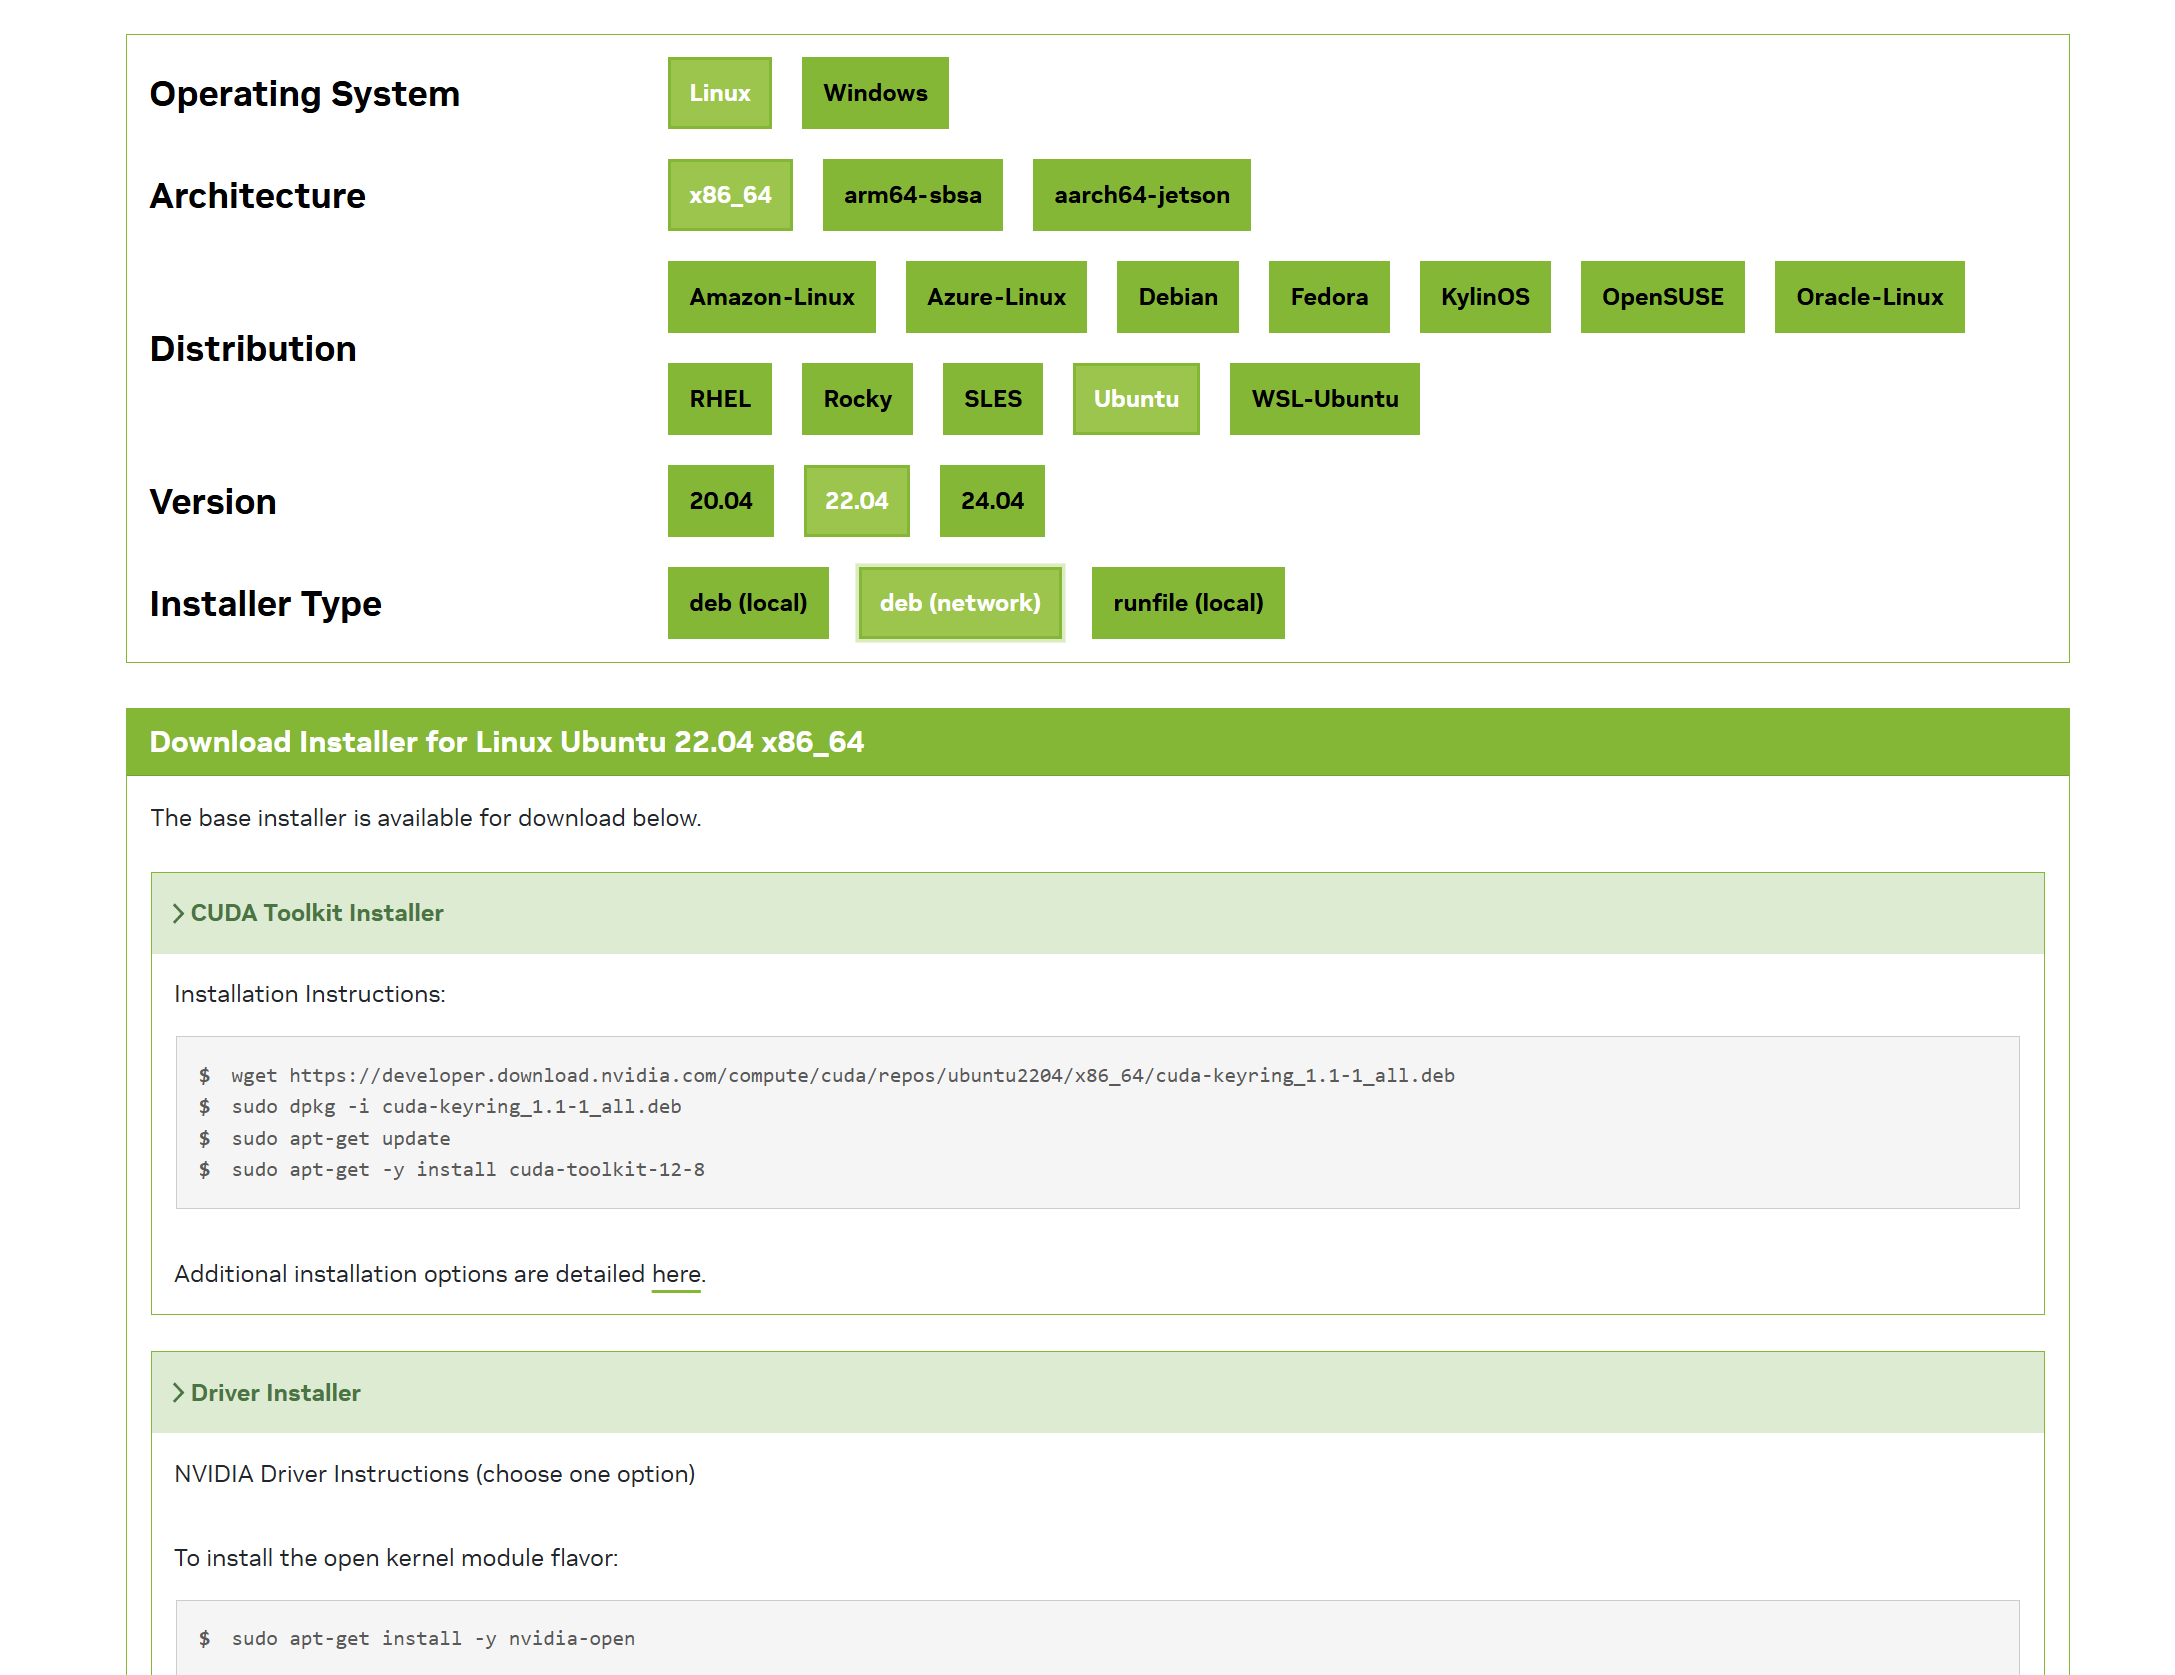This screenshot has height=1675, width=2175.
Task: Select the KylinOS distribution
Action: (x=1485, y=297)
